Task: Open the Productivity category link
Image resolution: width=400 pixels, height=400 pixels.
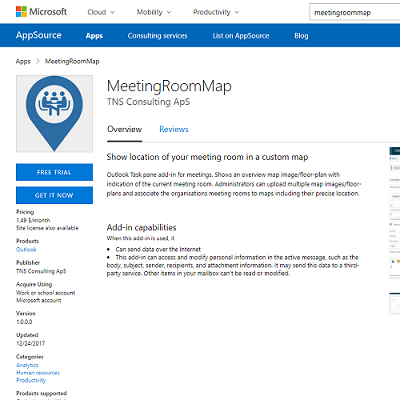Action: [31, 380]
